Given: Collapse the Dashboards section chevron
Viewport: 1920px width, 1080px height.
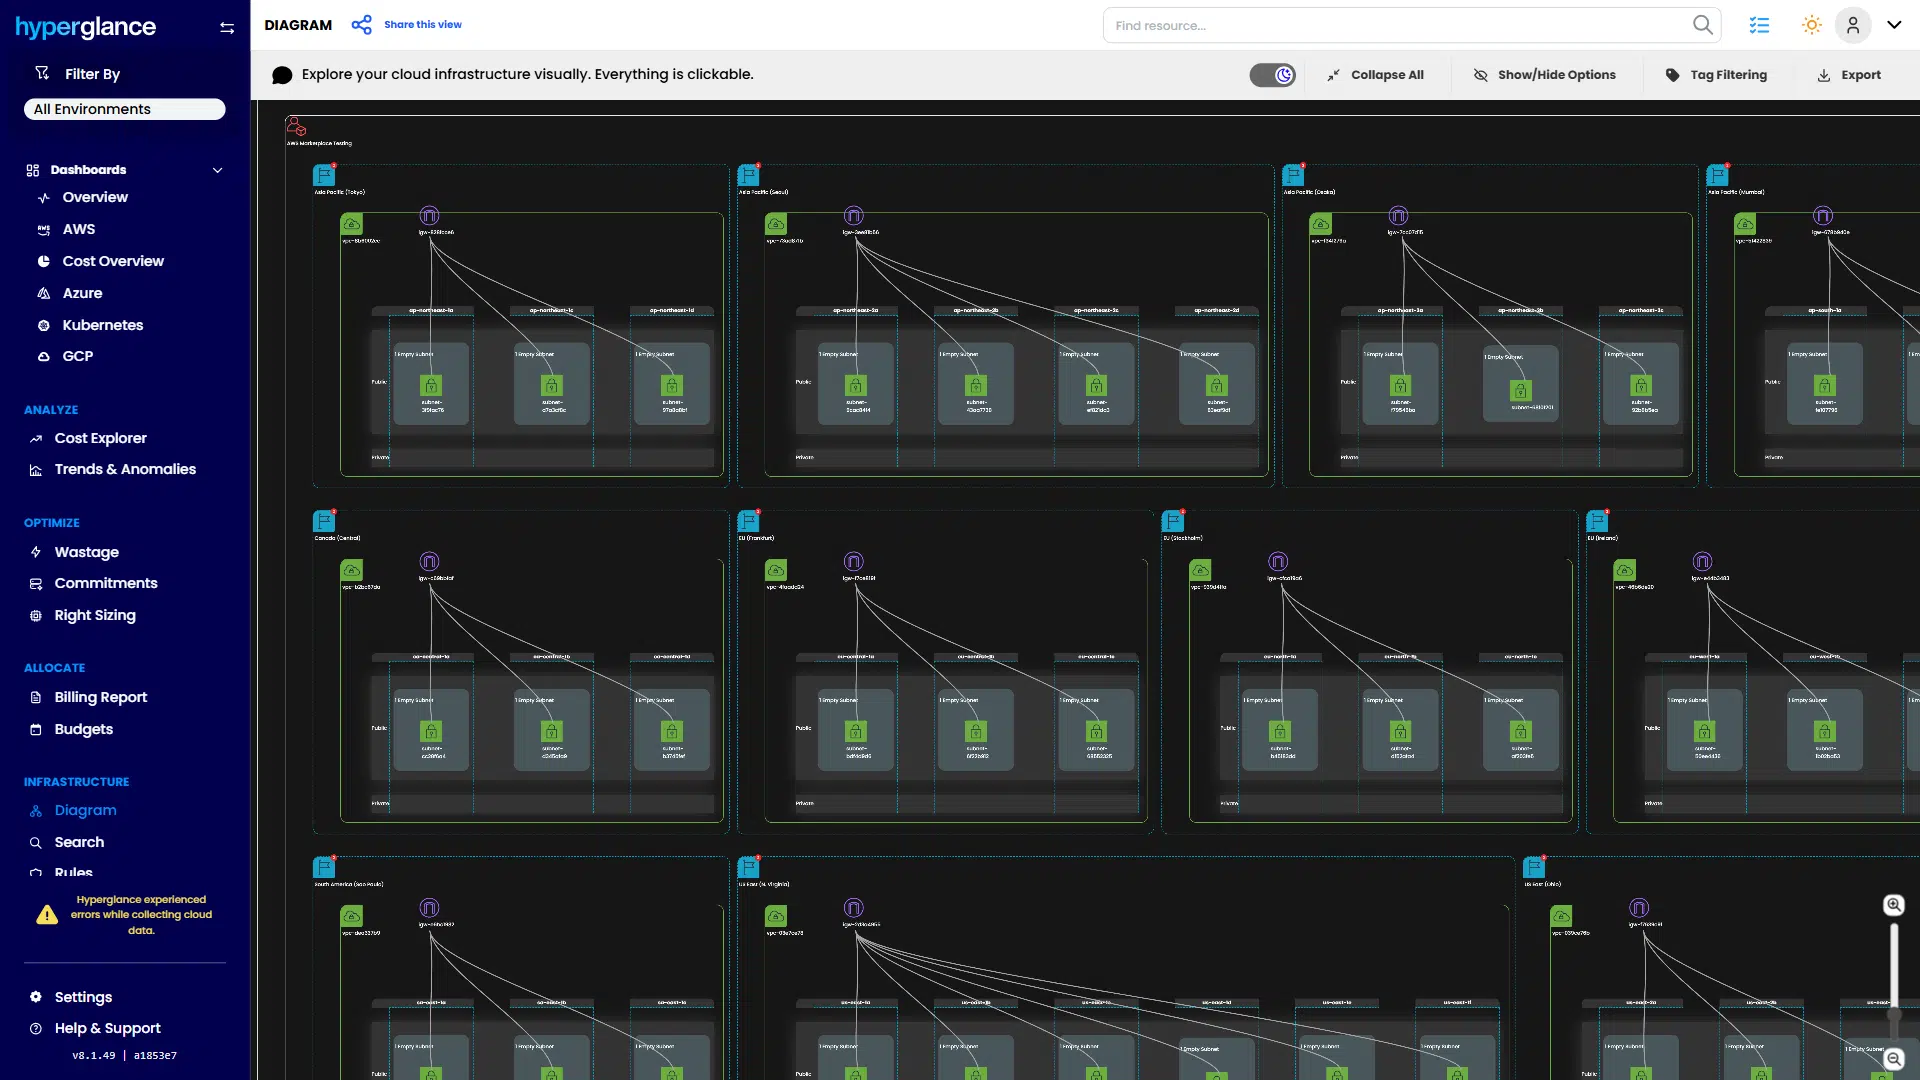Looking at the screenshot, I should pos(217,170).
